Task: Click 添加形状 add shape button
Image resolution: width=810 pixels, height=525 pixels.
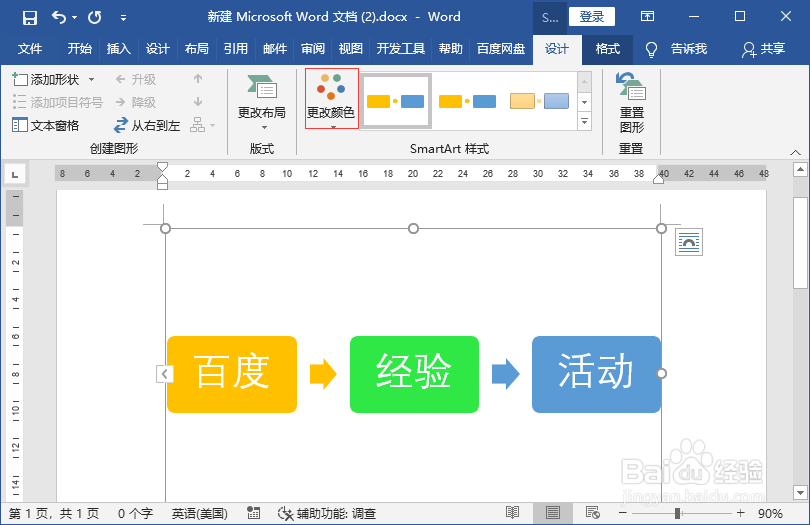Action: click(x=46, y=80)
